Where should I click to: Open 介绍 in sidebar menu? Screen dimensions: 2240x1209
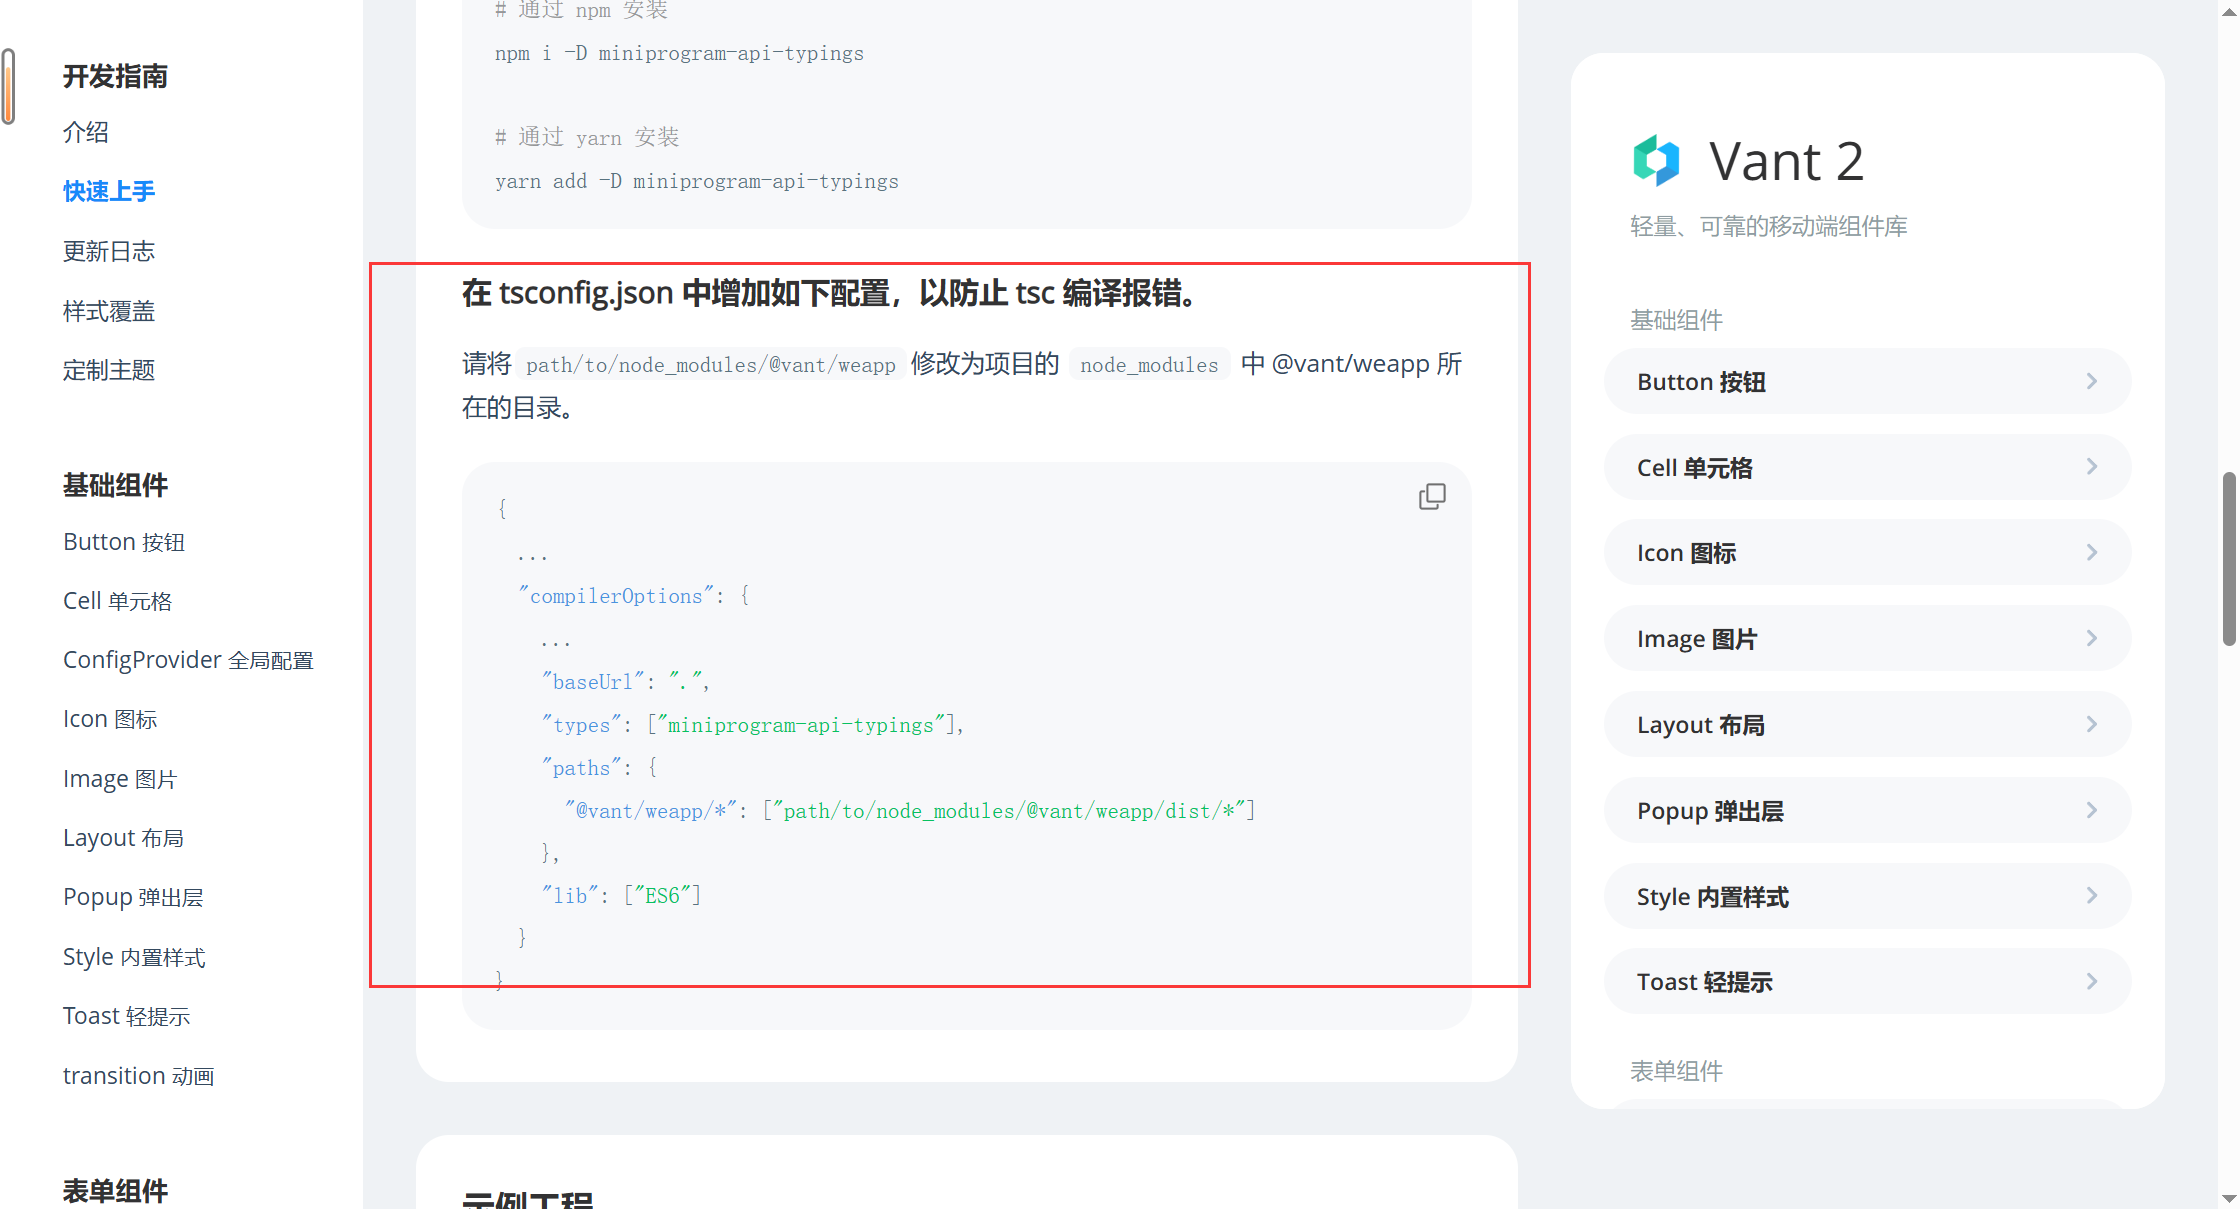coord(86,132)
